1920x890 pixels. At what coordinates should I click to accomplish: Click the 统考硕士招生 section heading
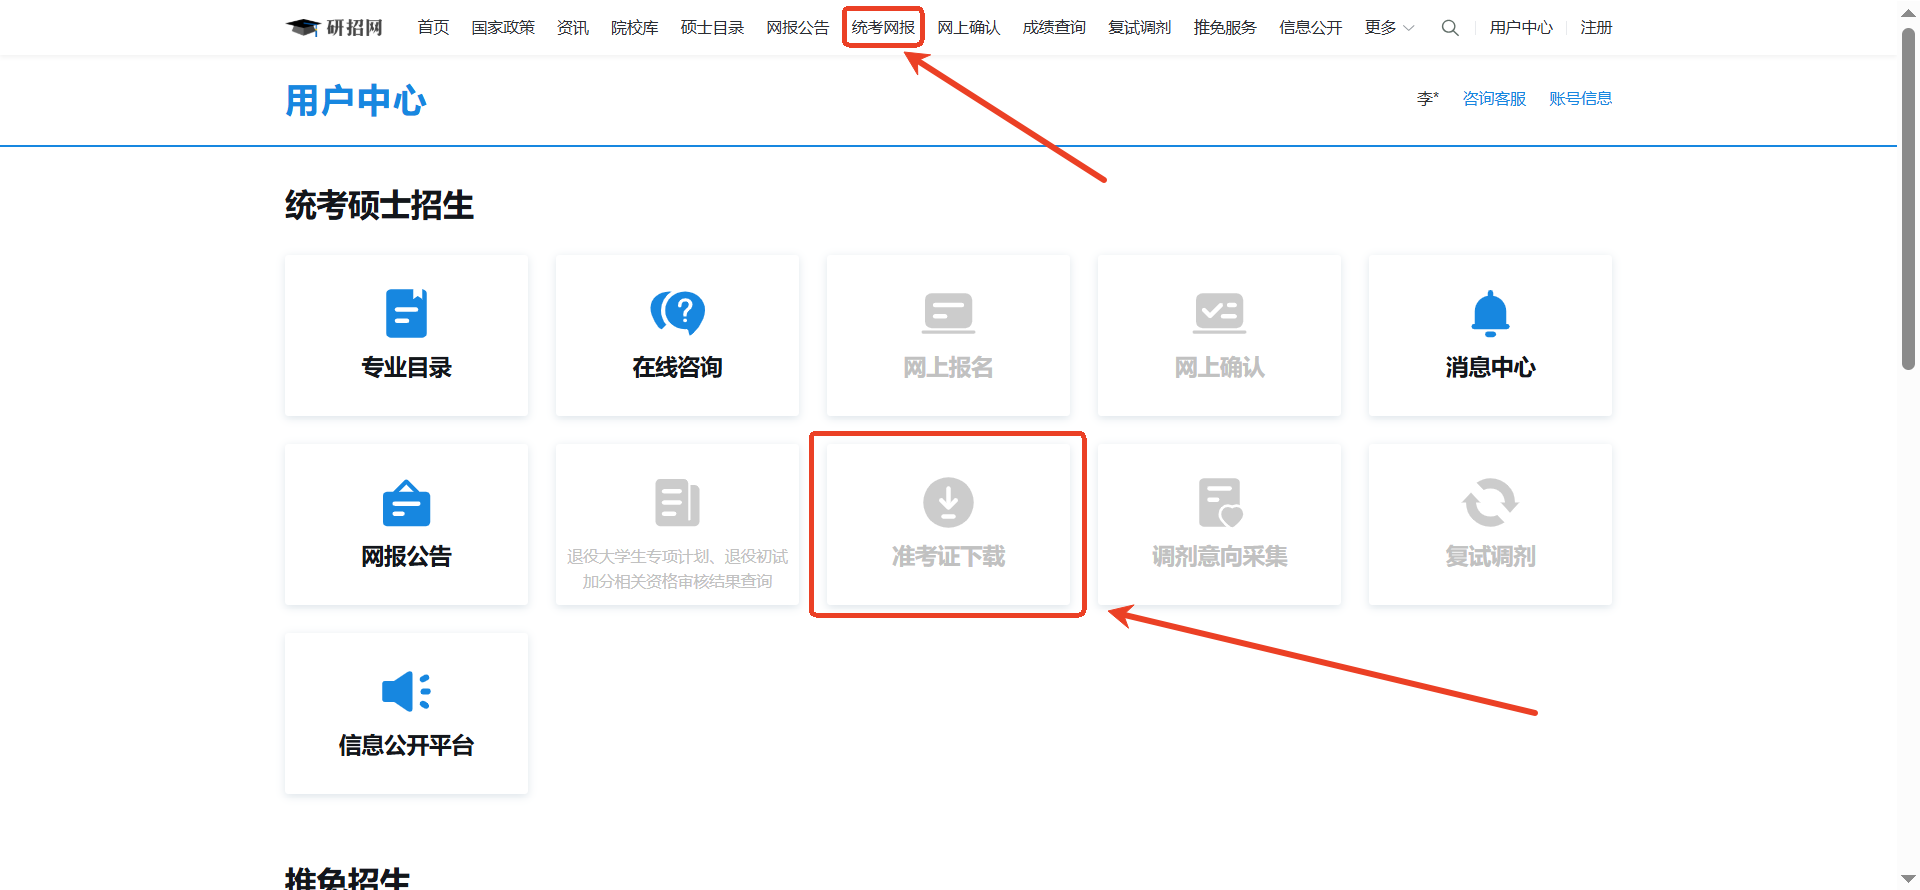pos(379,205)
